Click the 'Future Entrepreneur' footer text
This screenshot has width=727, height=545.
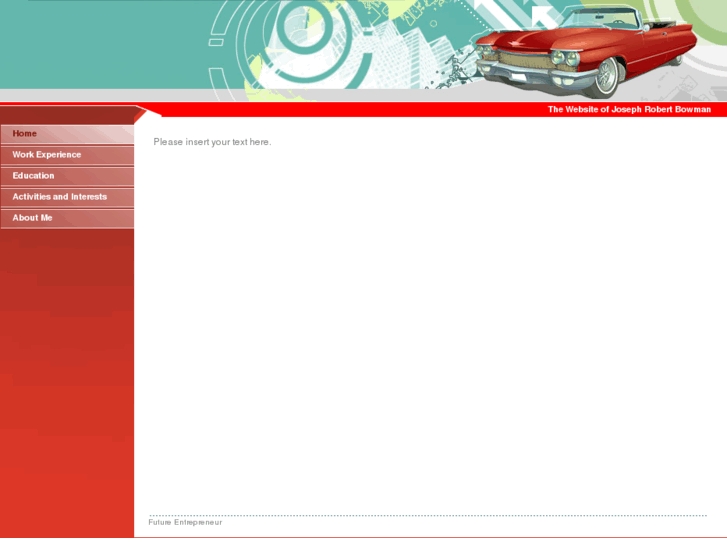(x=185, y=522)
